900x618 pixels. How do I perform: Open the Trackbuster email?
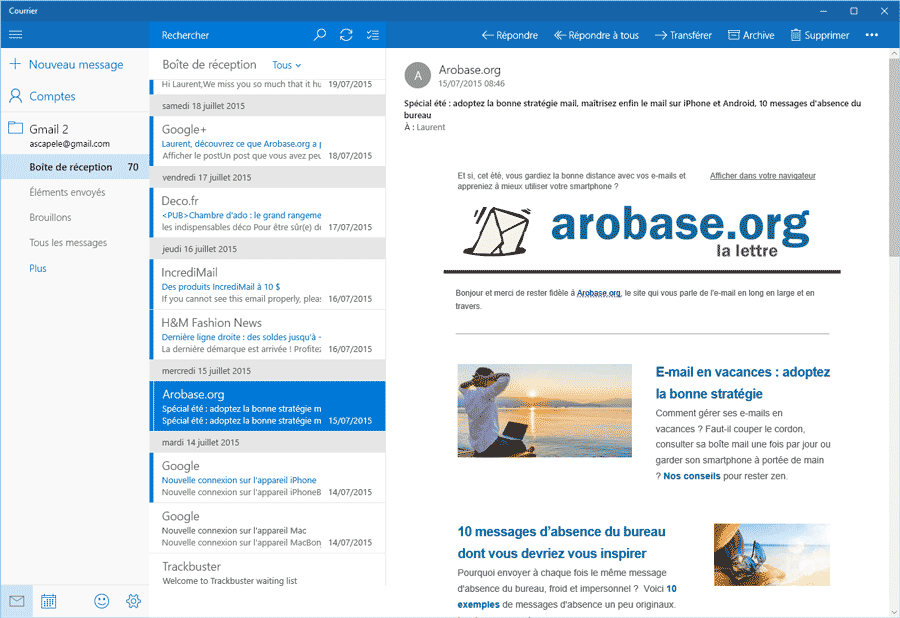tap(267, 570)
